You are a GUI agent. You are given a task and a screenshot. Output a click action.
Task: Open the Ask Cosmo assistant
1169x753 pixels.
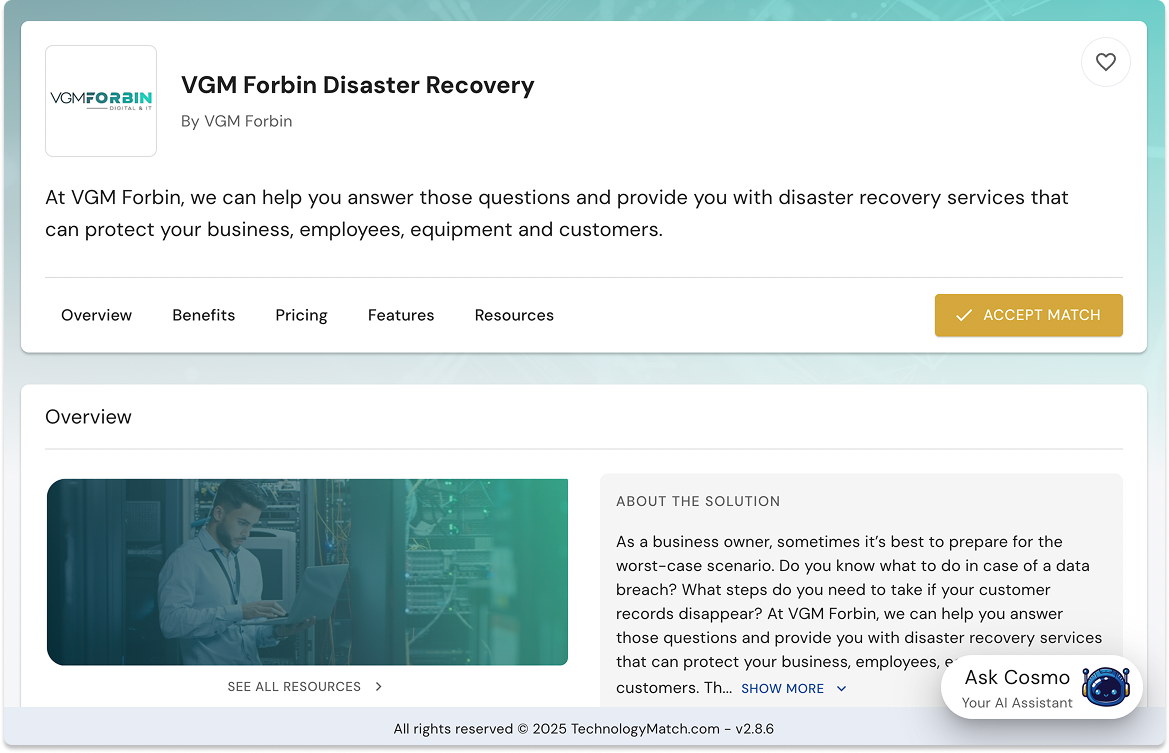pyautogui.click(x=1042, y=687)
